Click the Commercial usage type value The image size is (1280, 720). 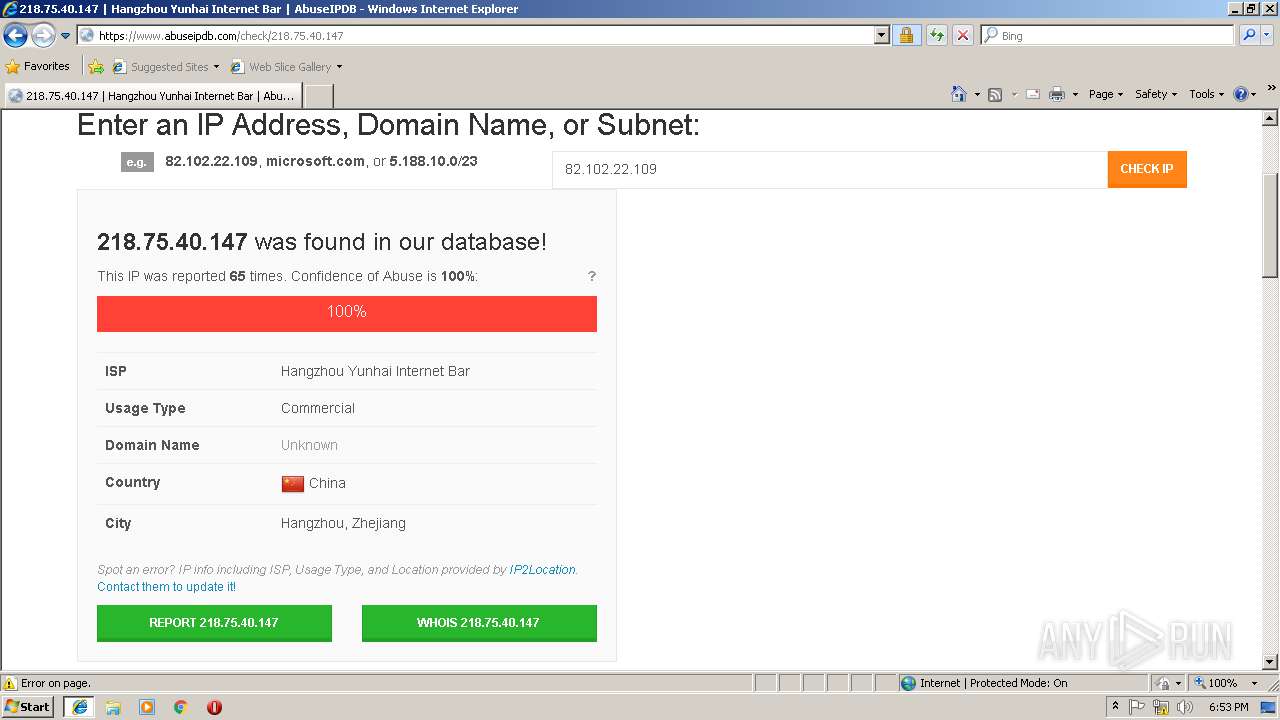tap(318, 408)
